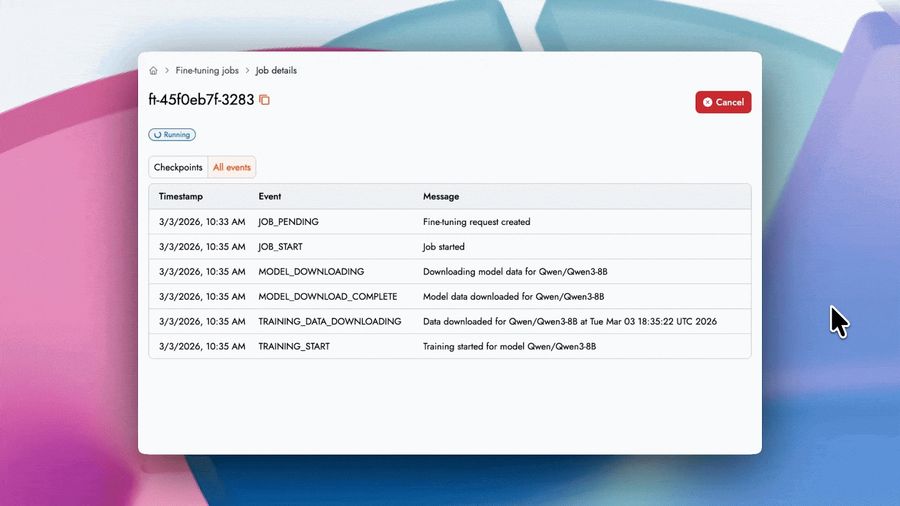The height and width of the screenshot is (506, 900).
Task: Select the JOB_PENDING event cell
Action: click(288, 222)
